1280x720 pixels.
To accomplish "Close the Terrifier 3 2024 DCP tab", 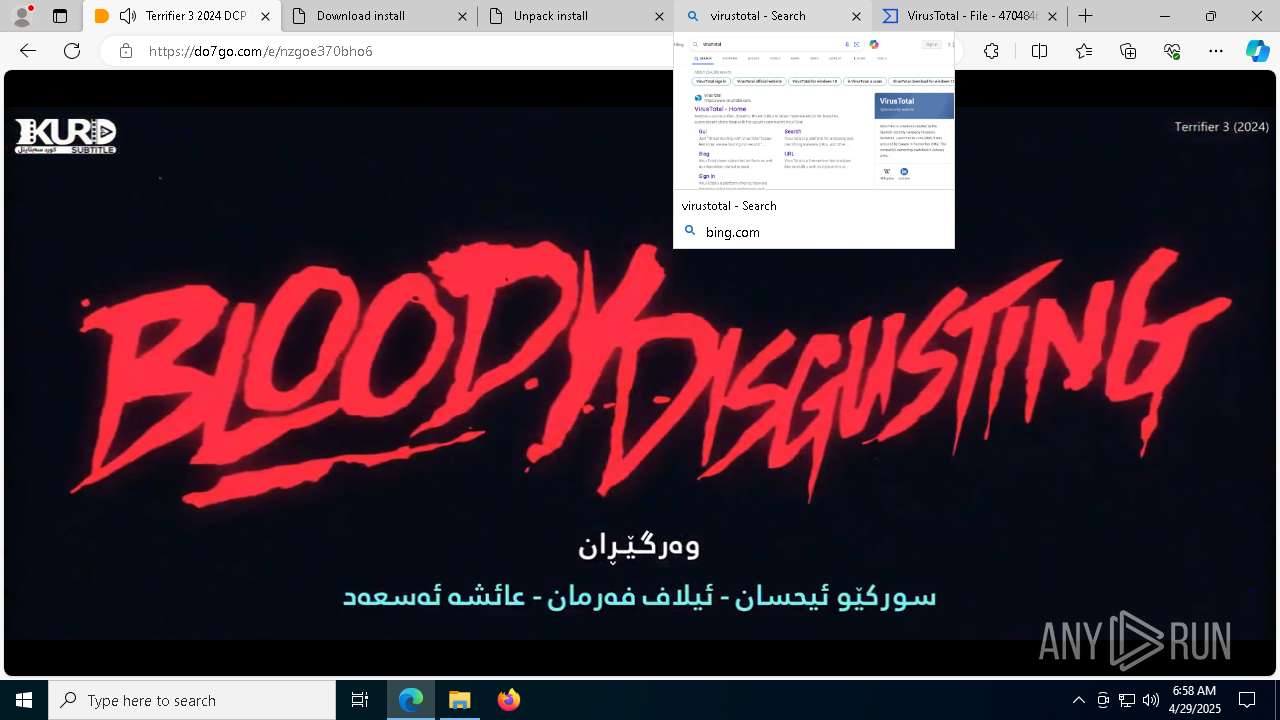I will 265,16.
